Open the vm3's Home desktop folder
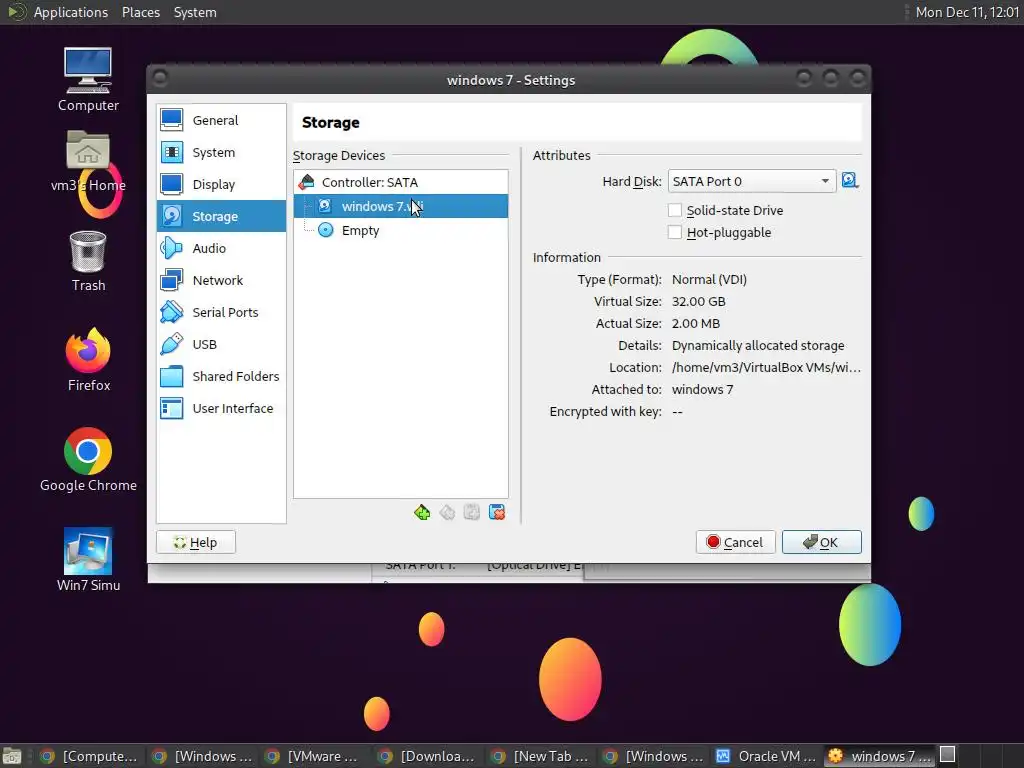The width and height of the screenshot is (1024, 768). click(88, 161)
